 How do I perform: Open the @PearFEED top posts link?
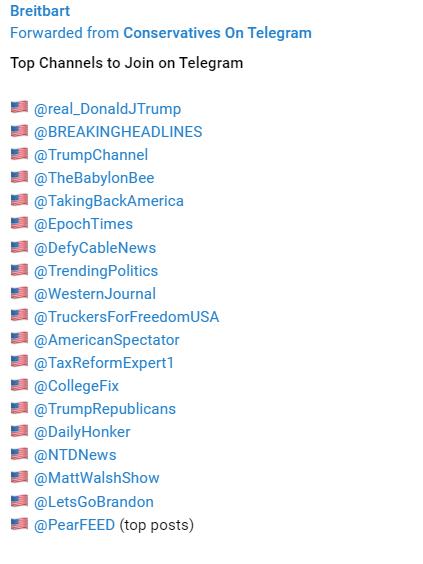tap(74, 525)
